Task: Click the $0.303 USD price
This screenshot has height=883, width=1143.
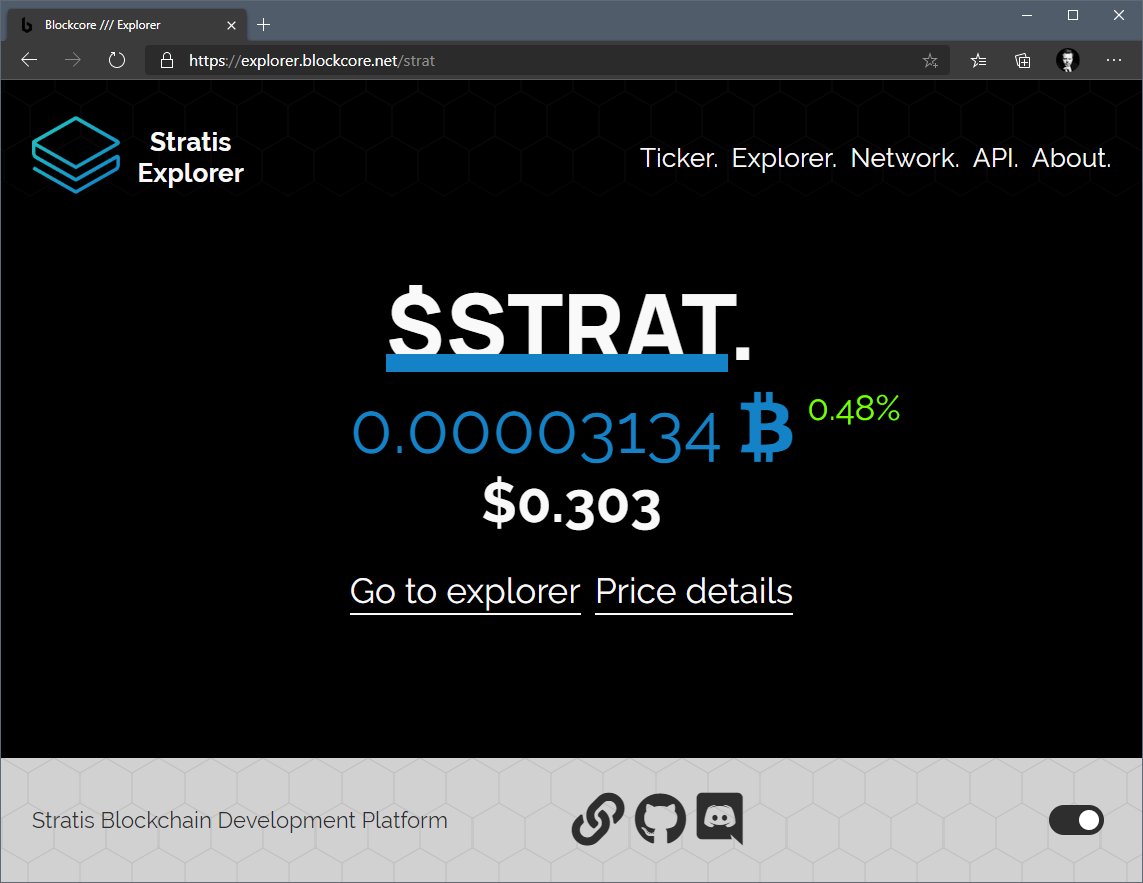Action: [572, 505]
